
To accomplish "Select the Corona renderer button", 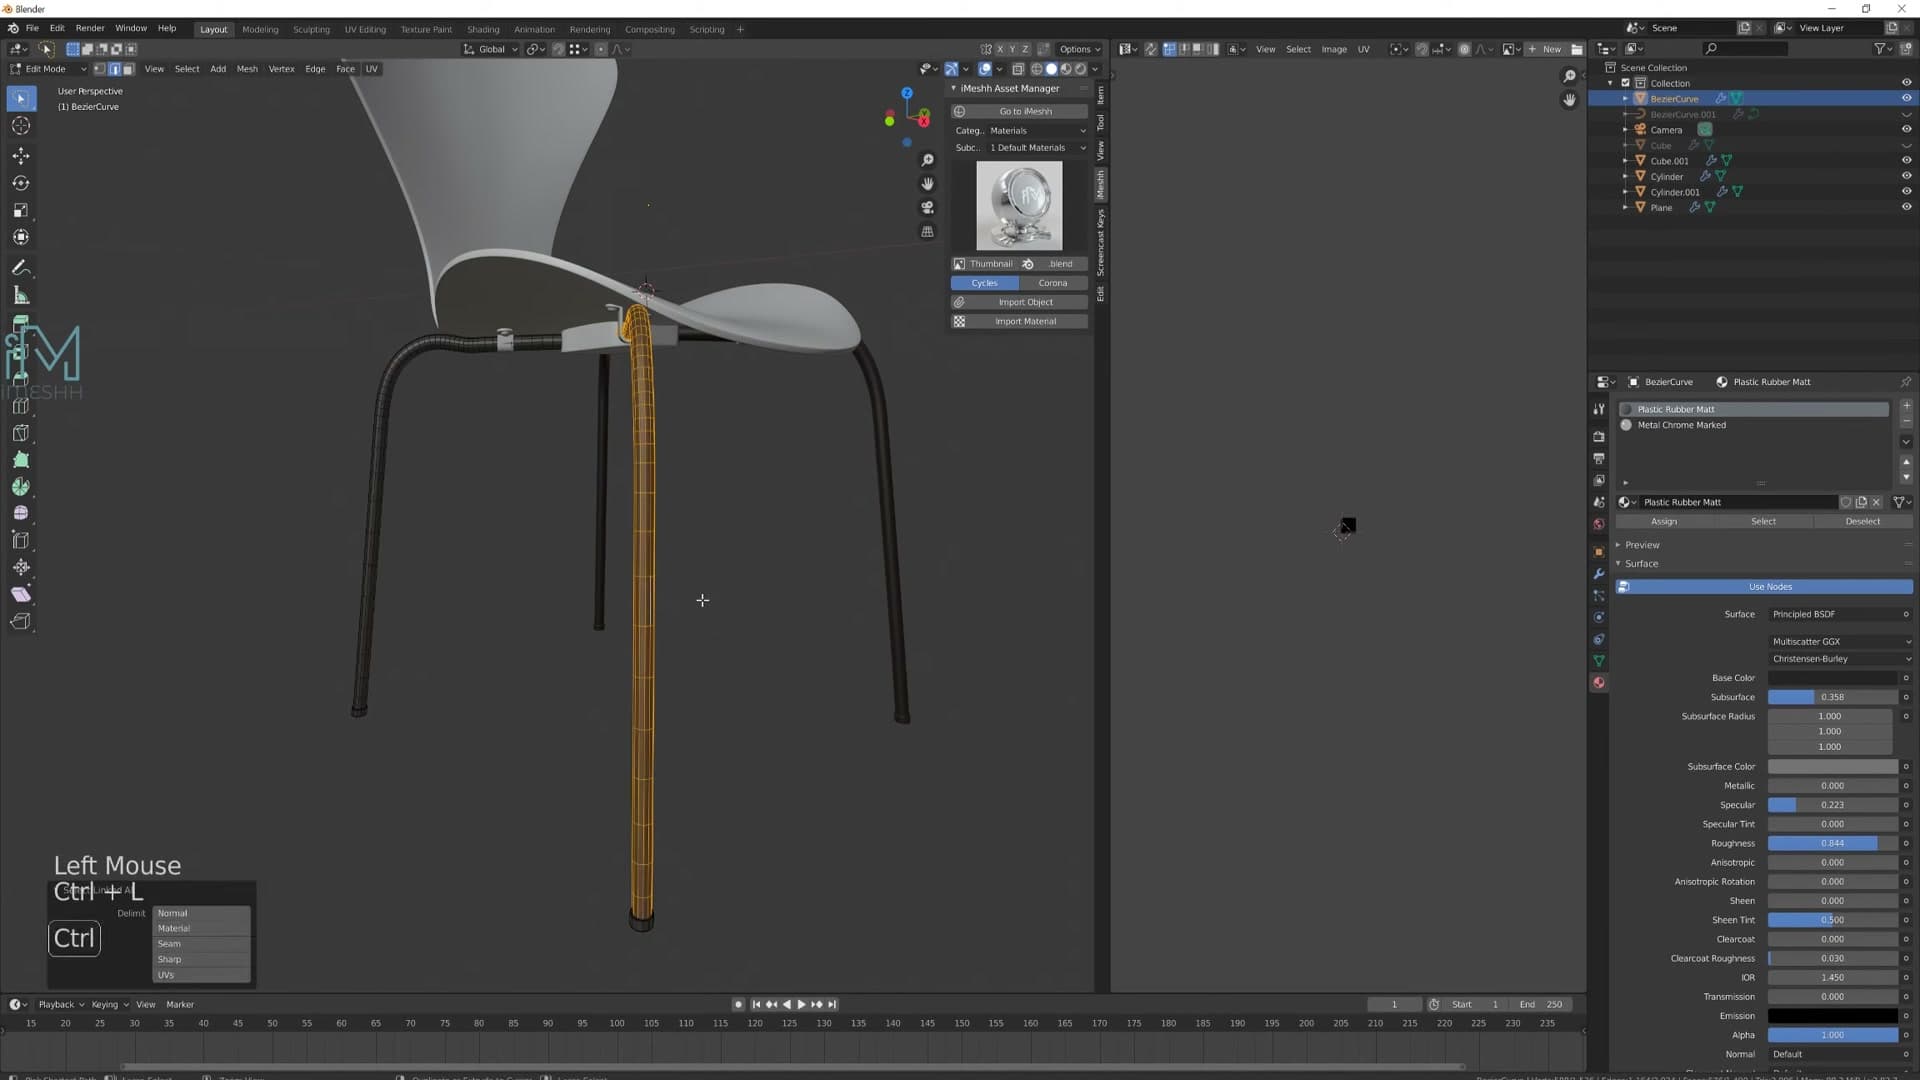I will click(1053, 283).
